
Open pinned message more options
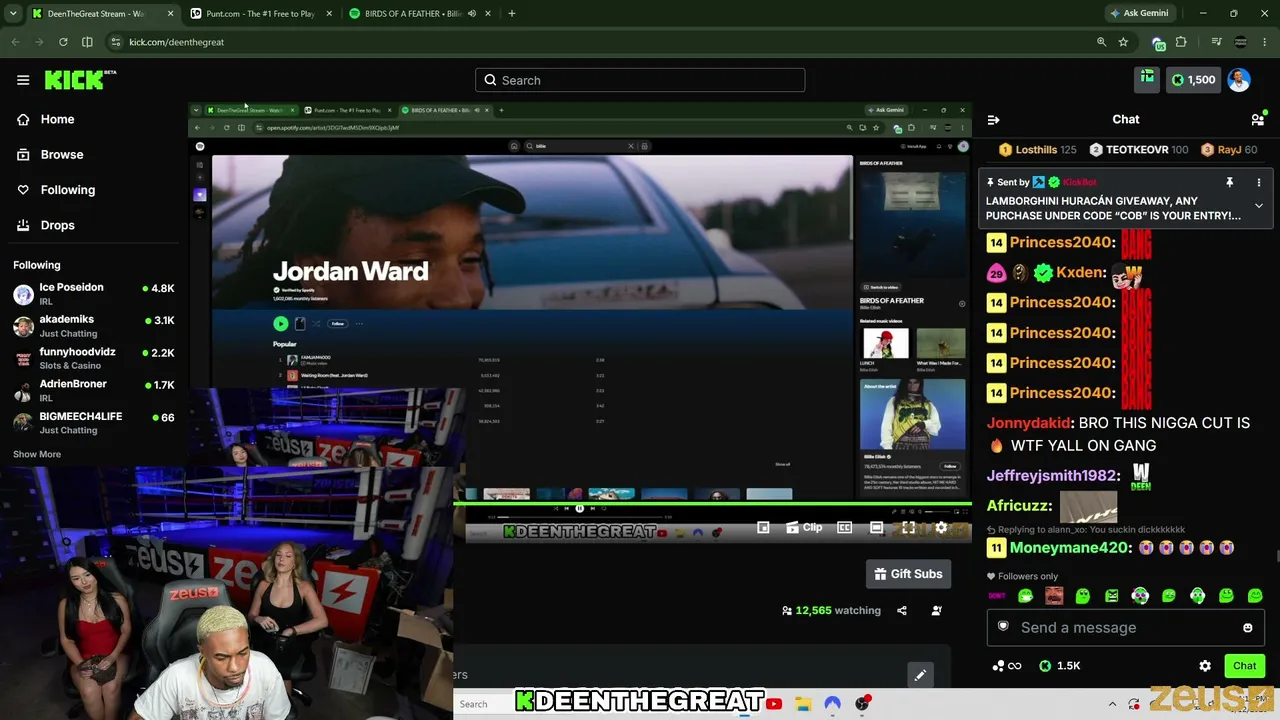point(1259,182)
